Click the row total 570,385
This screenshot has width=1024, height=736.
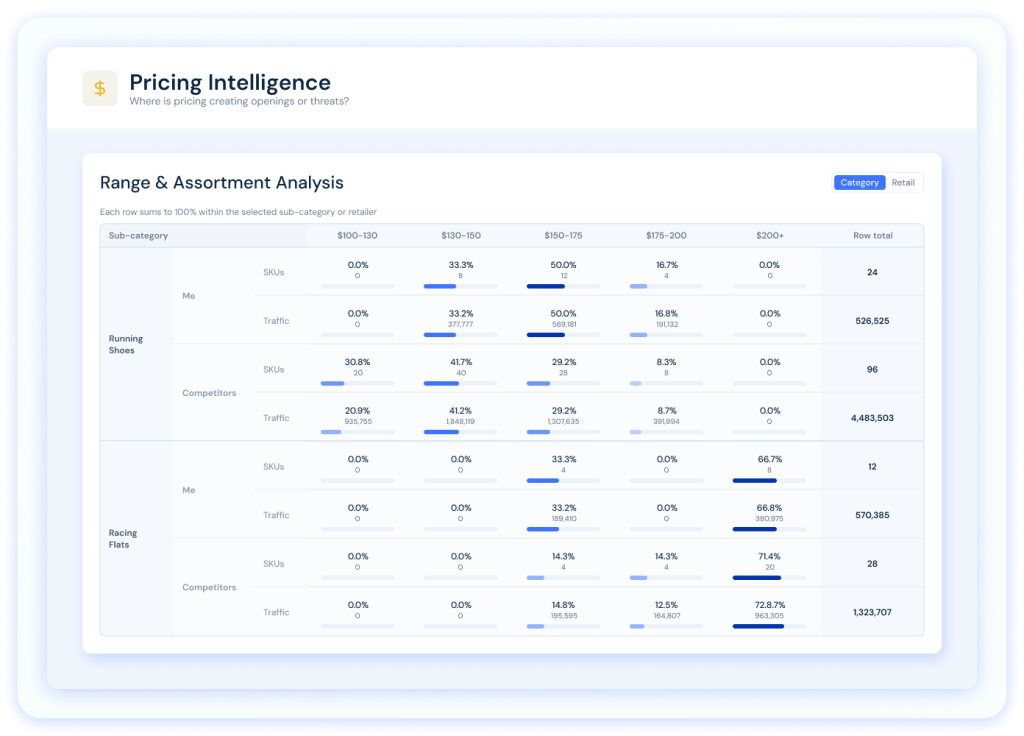(872, 515)
